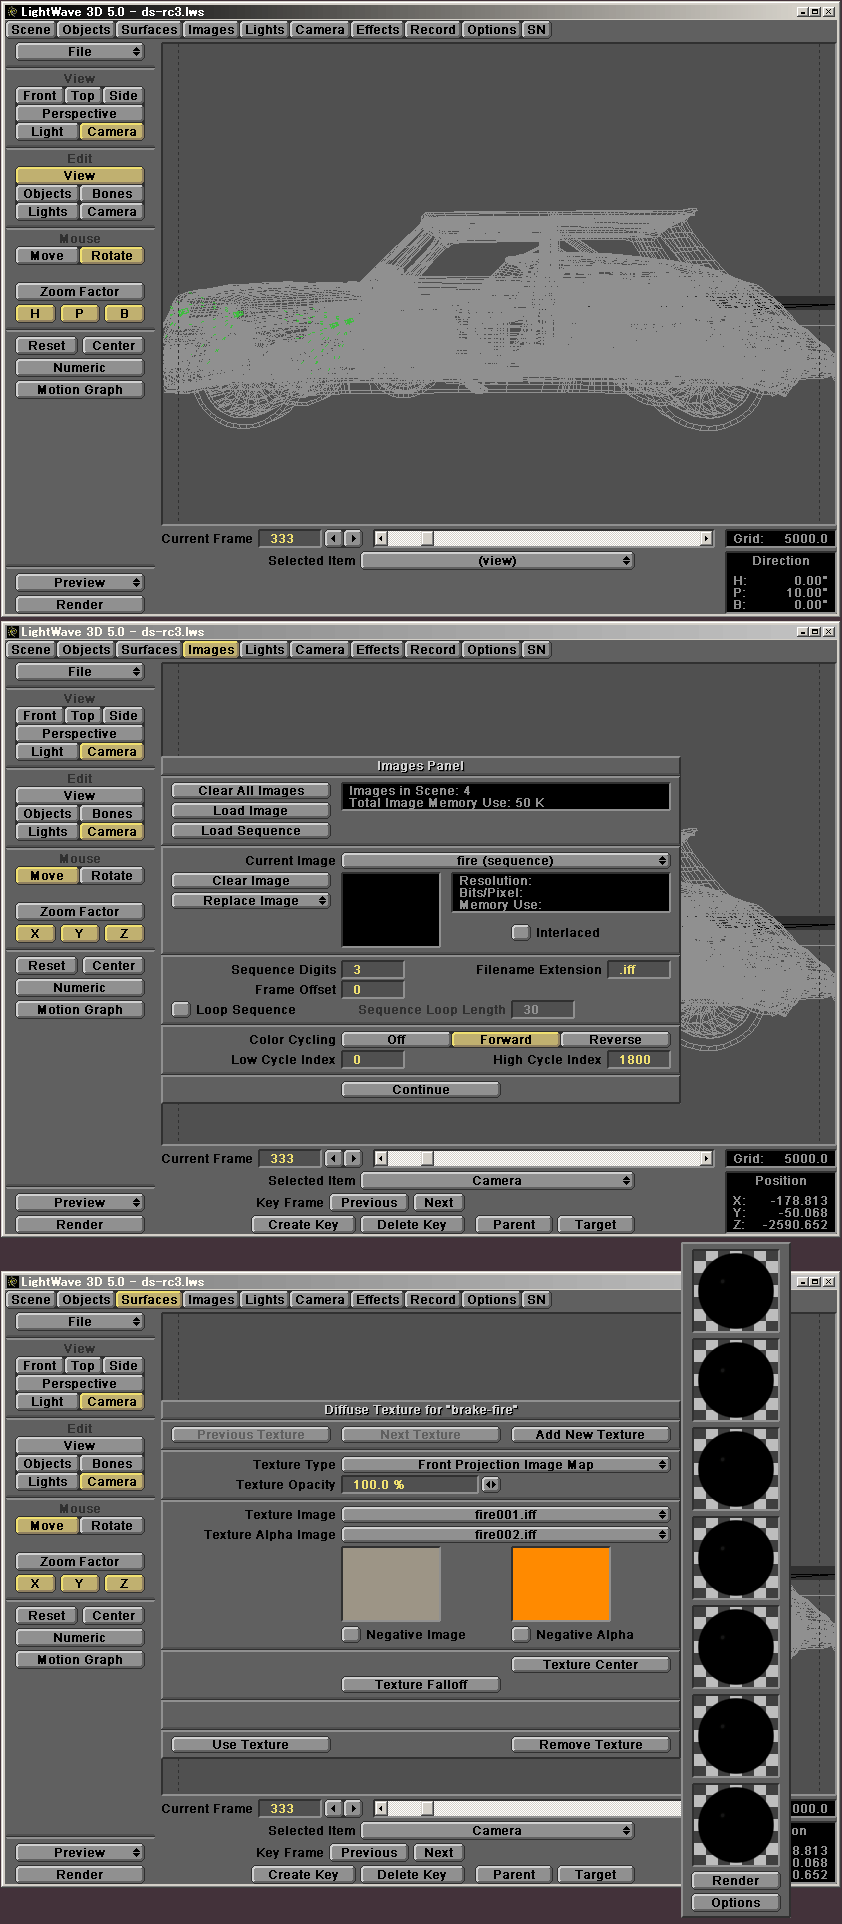This screenshot has height=1924, width=842.
Task: Click the orange alpha image preview
Action: (560, 1583)
